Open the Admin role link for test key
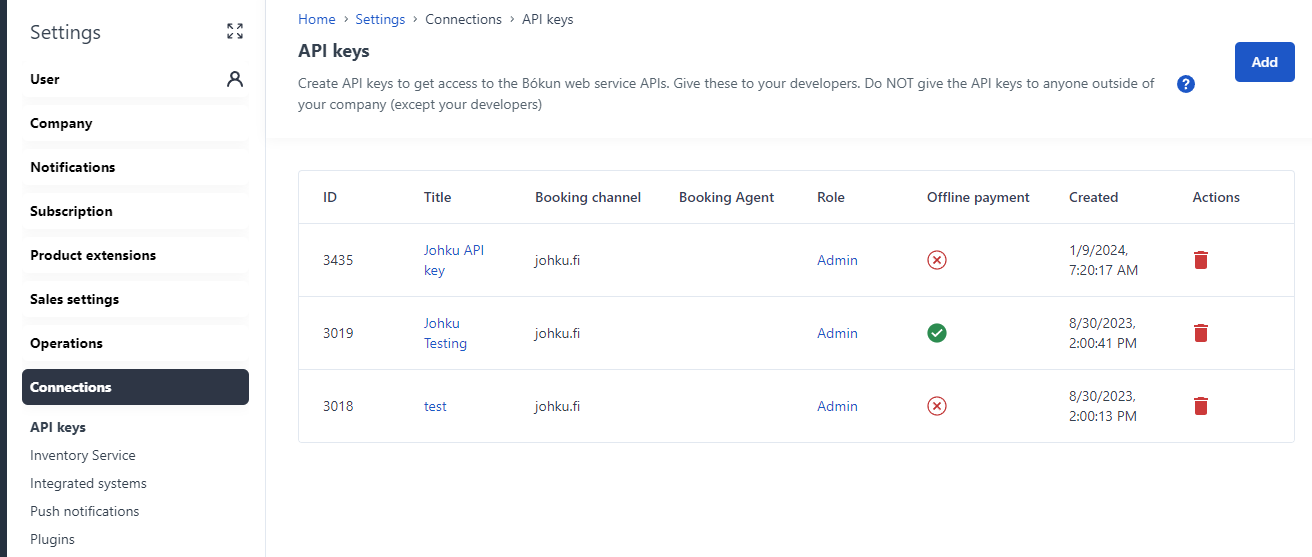 coord(837,406)
